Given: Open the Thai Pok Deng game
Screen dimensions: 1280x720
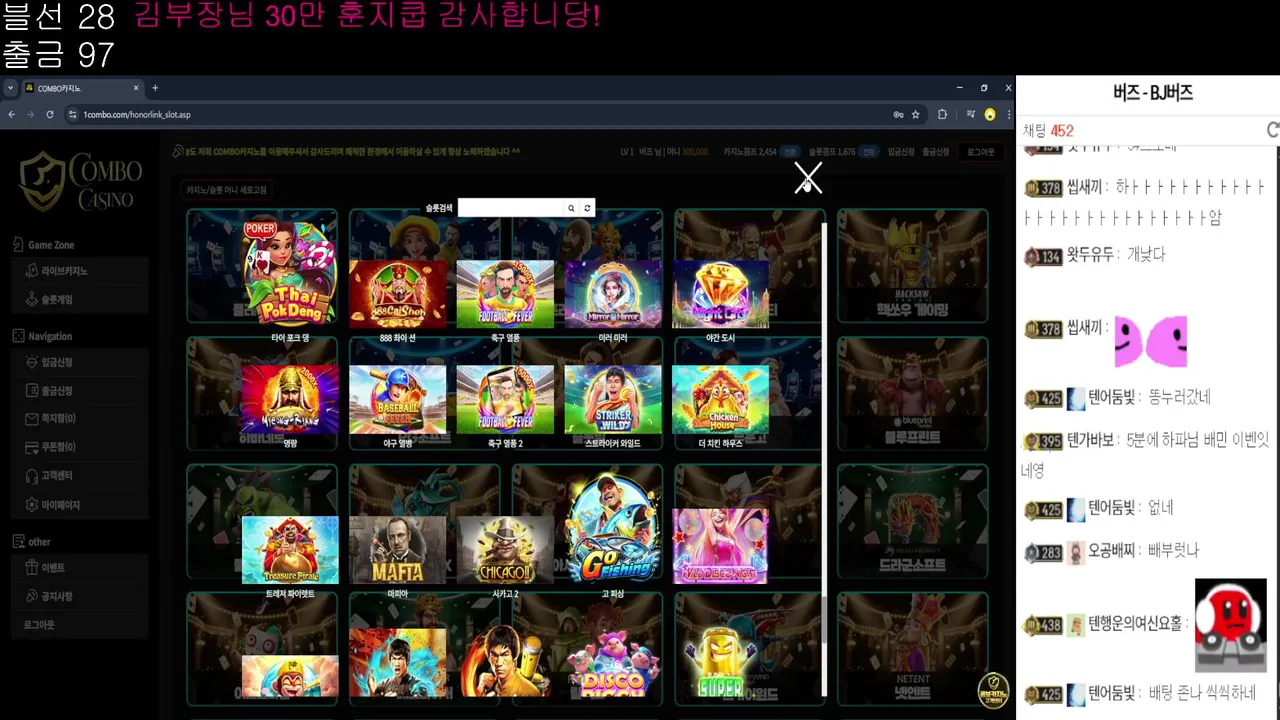Looking at the screenshot, I should (290, 274).
